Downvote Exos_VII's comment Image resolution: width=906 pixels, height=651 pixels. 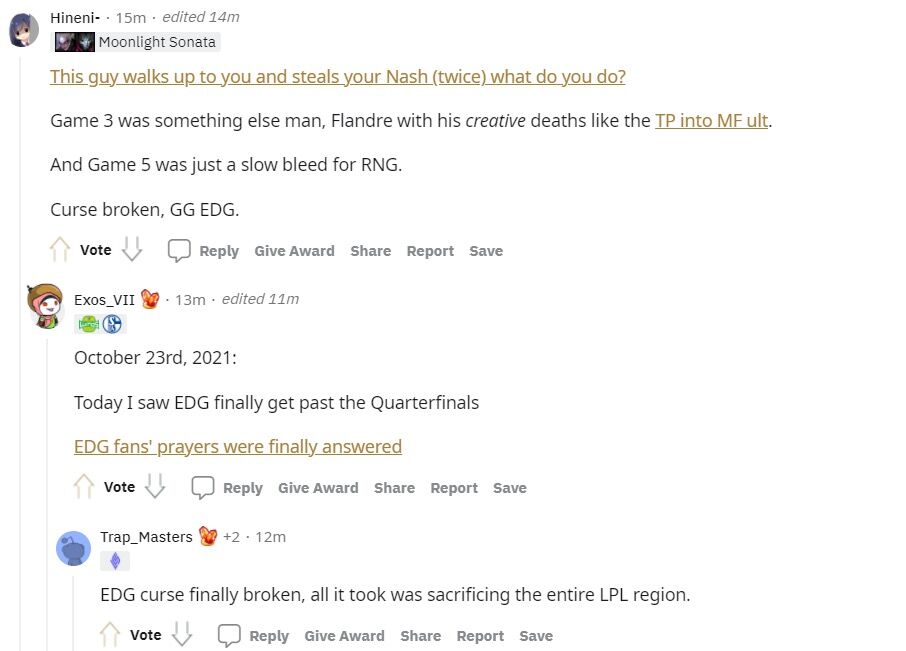[155, 486]
